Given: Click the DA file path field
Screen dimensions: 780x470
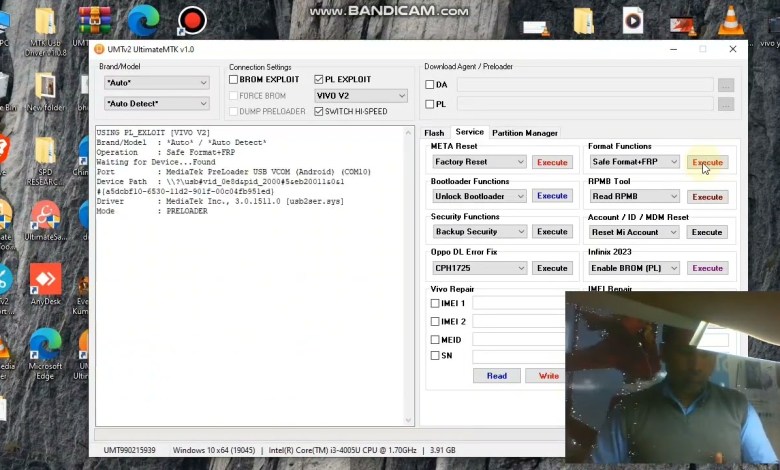Looking at the screenshot, I should coord(585,85).
